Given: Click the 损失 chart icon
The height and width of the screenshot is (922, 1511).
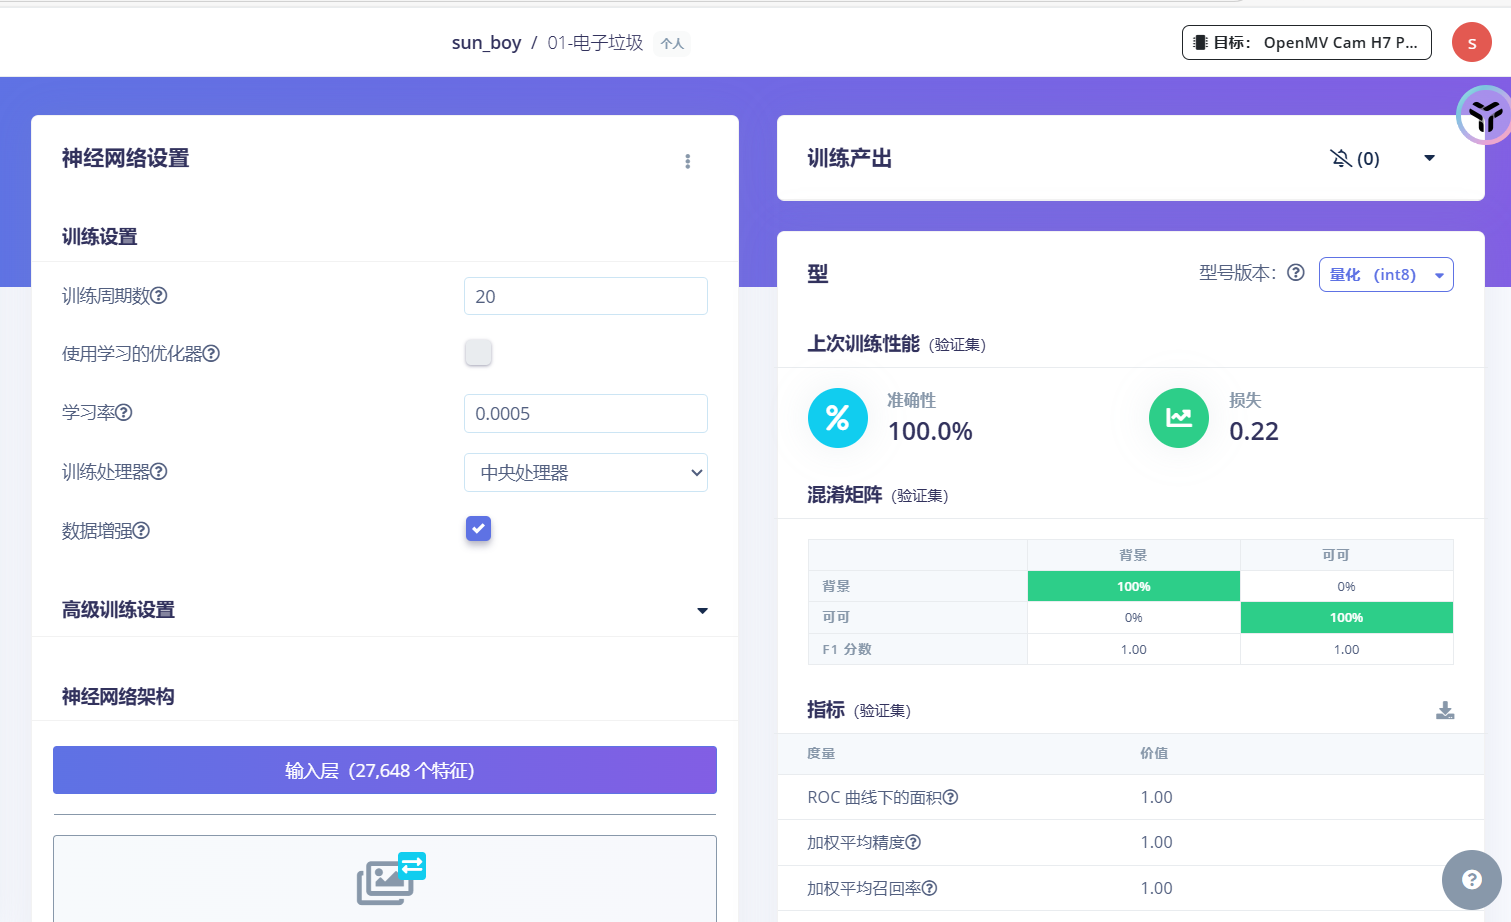Looking at the screenshot, I should click(1179, 418).
